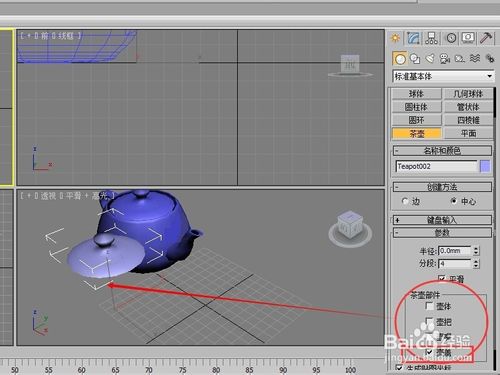This screenshot has height=375, width=500.
Task: Click the 半径 value field
Action: coord(454,251)
